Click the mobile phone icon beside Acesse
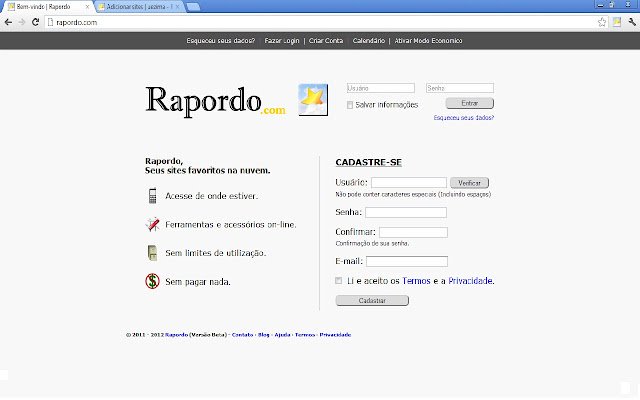The width and height of the screenshot is (640, 400). tap(152, 196)
